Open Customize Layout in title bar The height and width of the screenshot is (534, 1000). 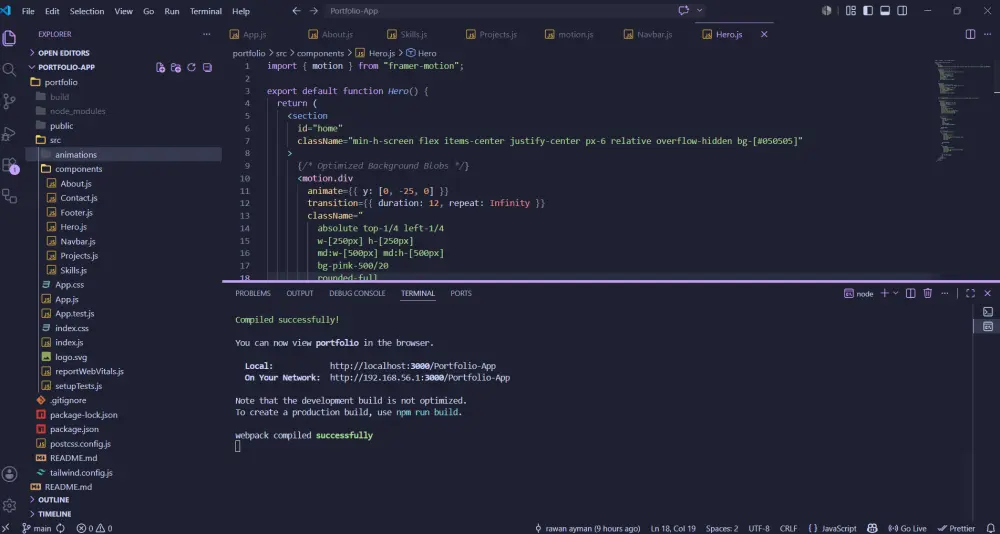(x=851, y=11)
